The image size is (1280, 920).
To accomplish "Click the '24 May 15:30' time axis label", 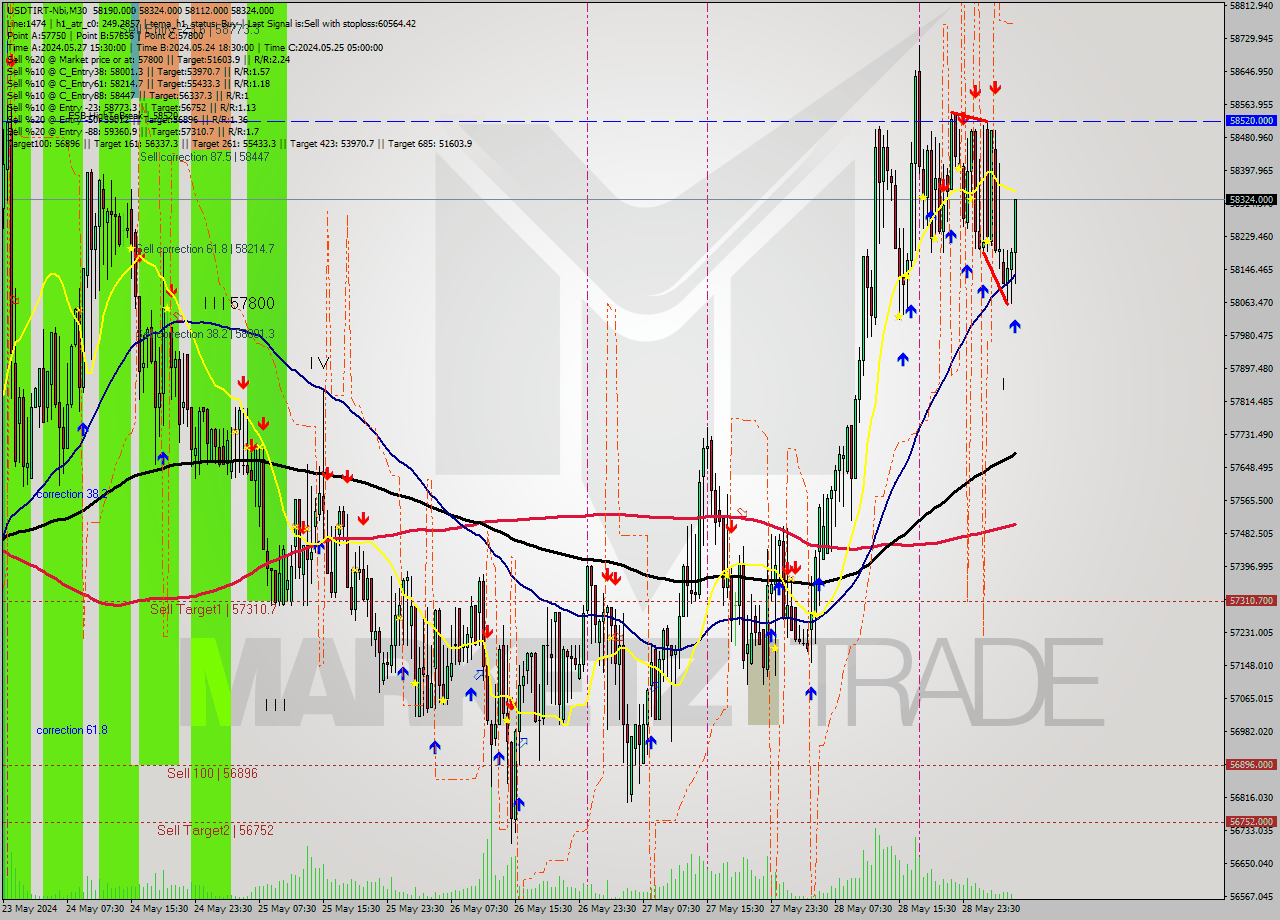I will coord(159,909).
